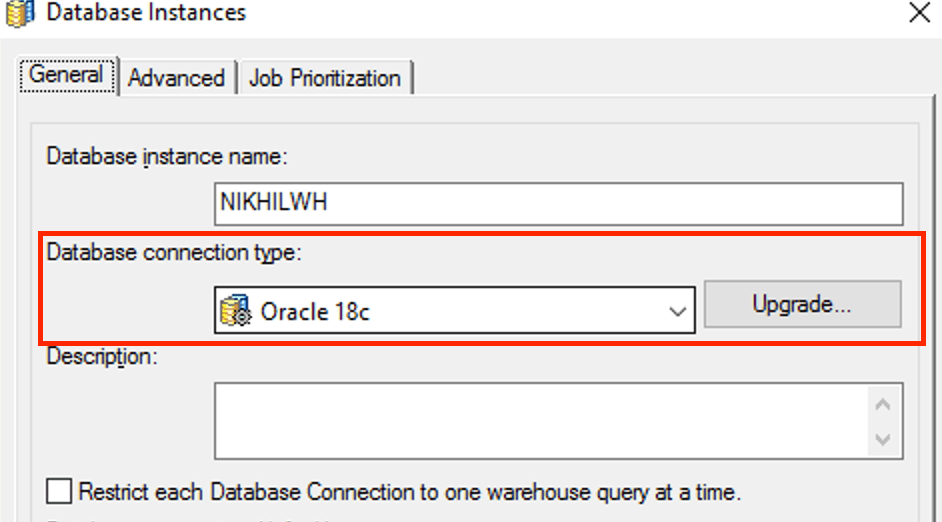Image resolution: width=942 pixels, height=522 pixels.
Task: Click the NIKHILWH instance name field
Action: coord(558,204)
